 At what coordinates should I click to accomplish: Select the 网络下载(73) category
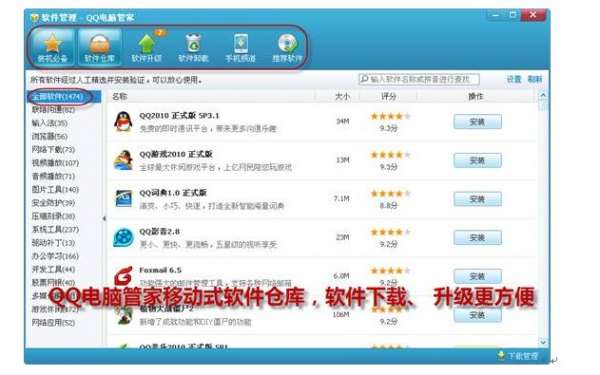click(53, 150)
